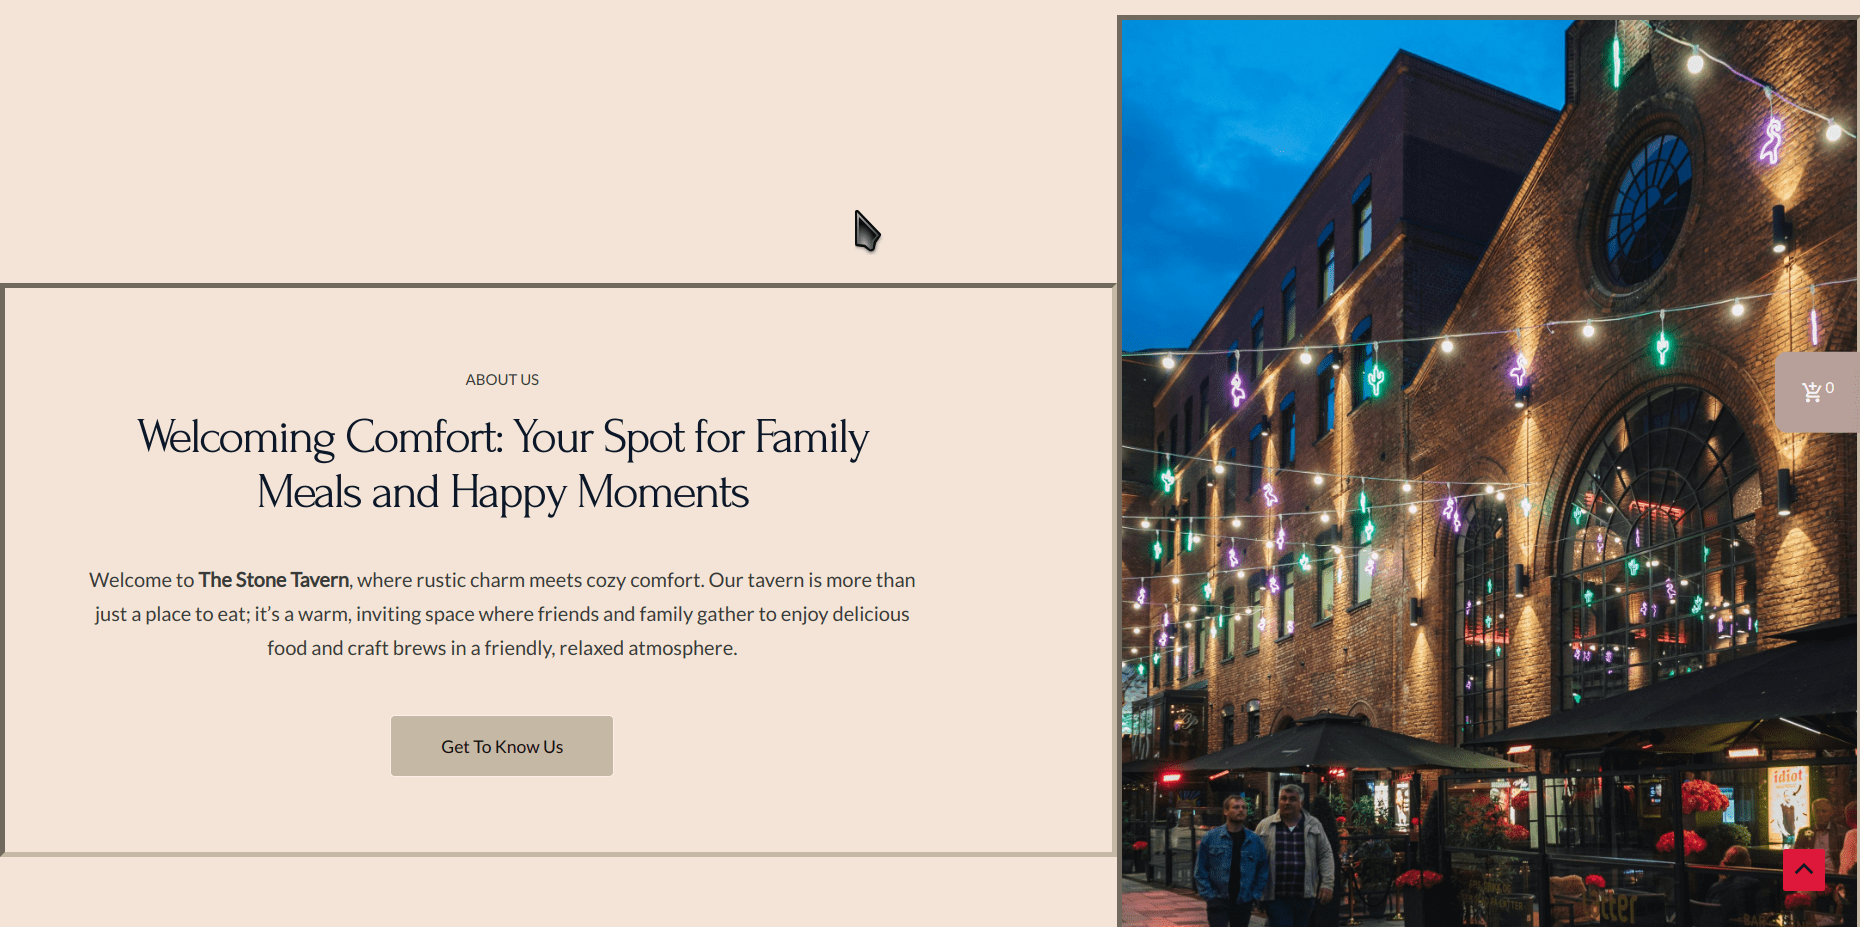The width and height of the screenshot is (1860, 927).
Task: Click the green neon cactus light
Action: pyautogui.click(x=1376, y=378)
